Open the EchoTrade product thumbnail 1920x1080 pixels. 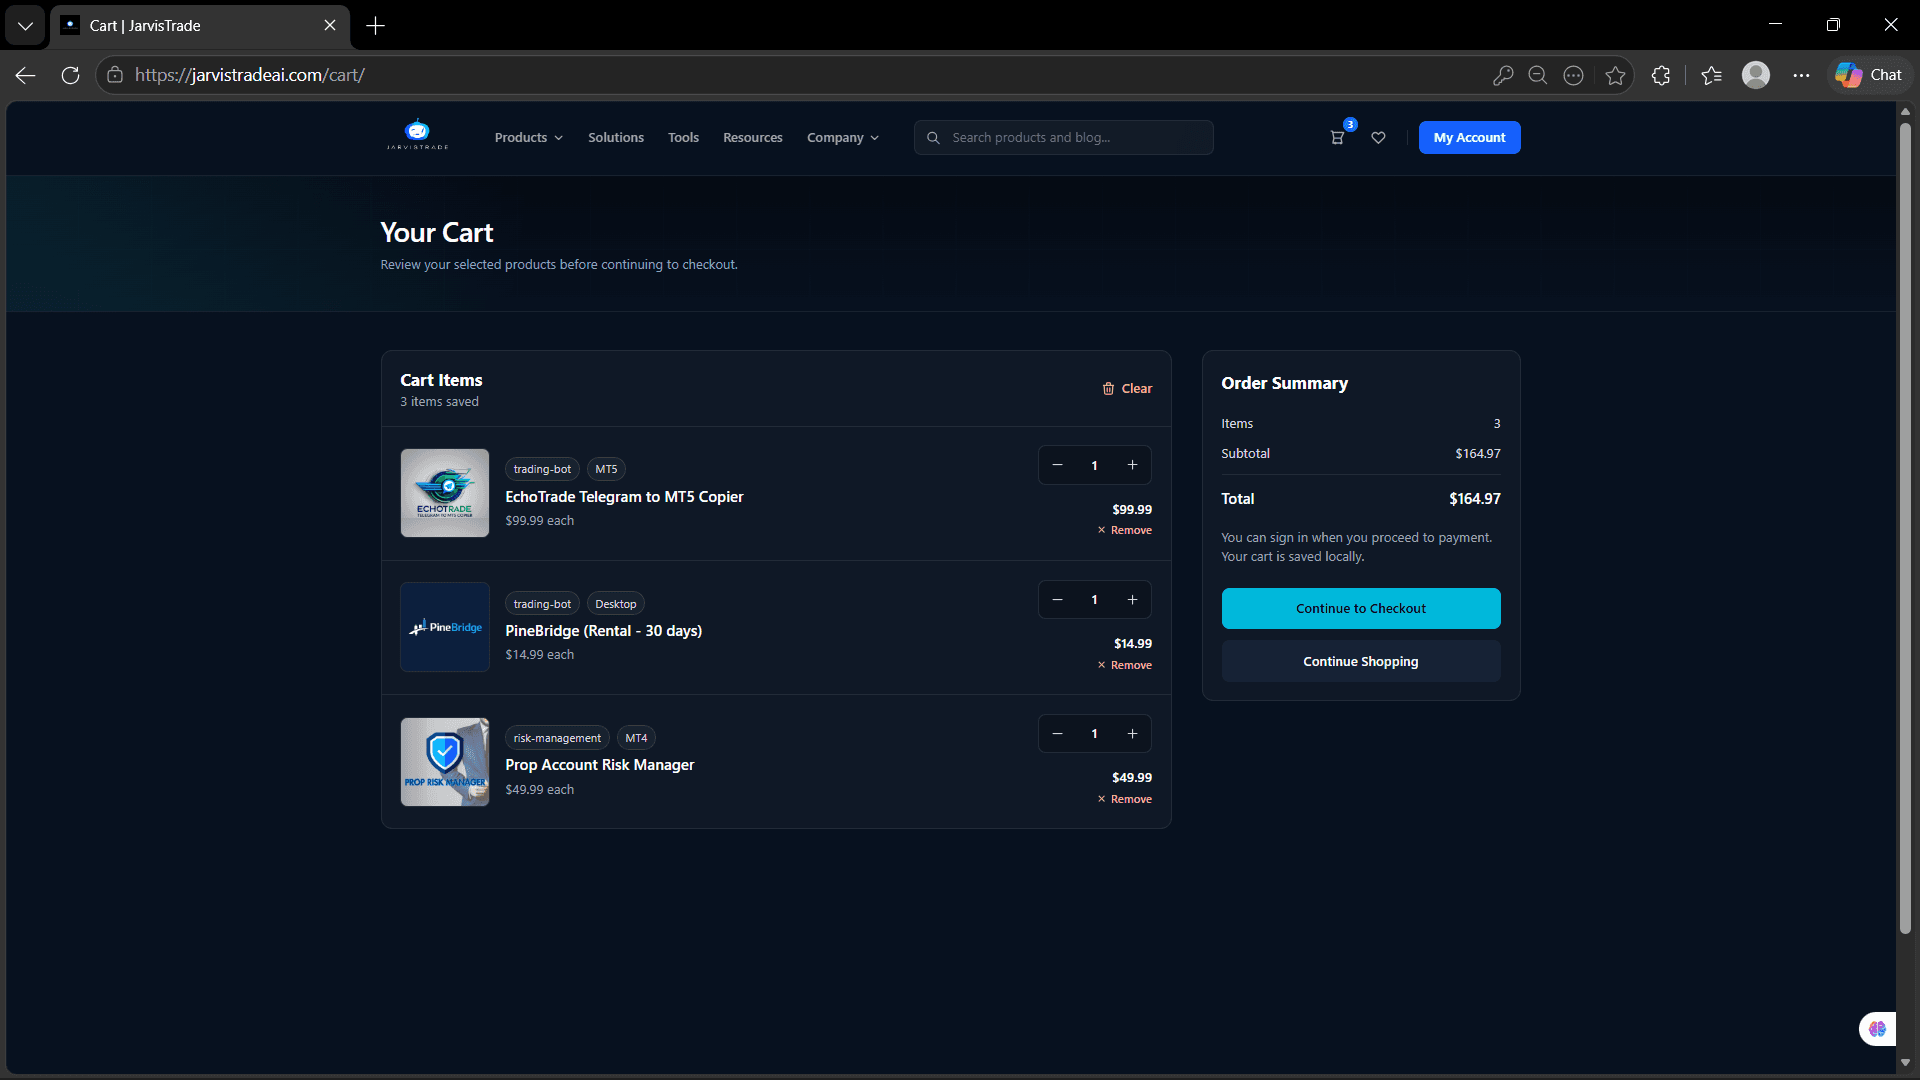(x=445, y=493)
